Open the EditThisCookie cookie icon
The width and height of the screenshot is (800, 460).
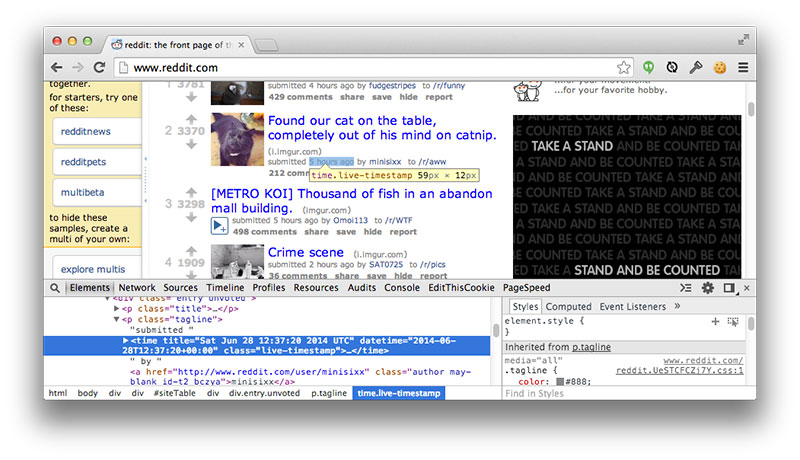click(719, 67)
